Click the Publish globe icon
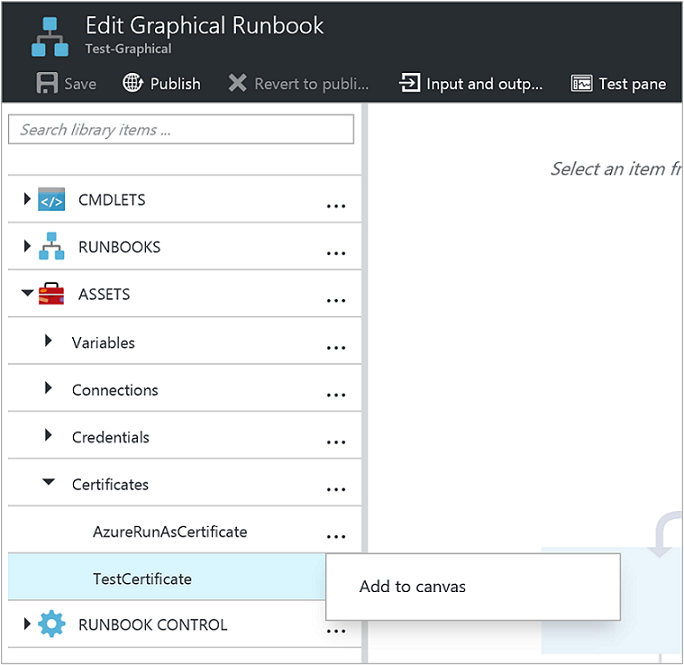Screen dimensions: 684x665 click(x=133, y=83)
